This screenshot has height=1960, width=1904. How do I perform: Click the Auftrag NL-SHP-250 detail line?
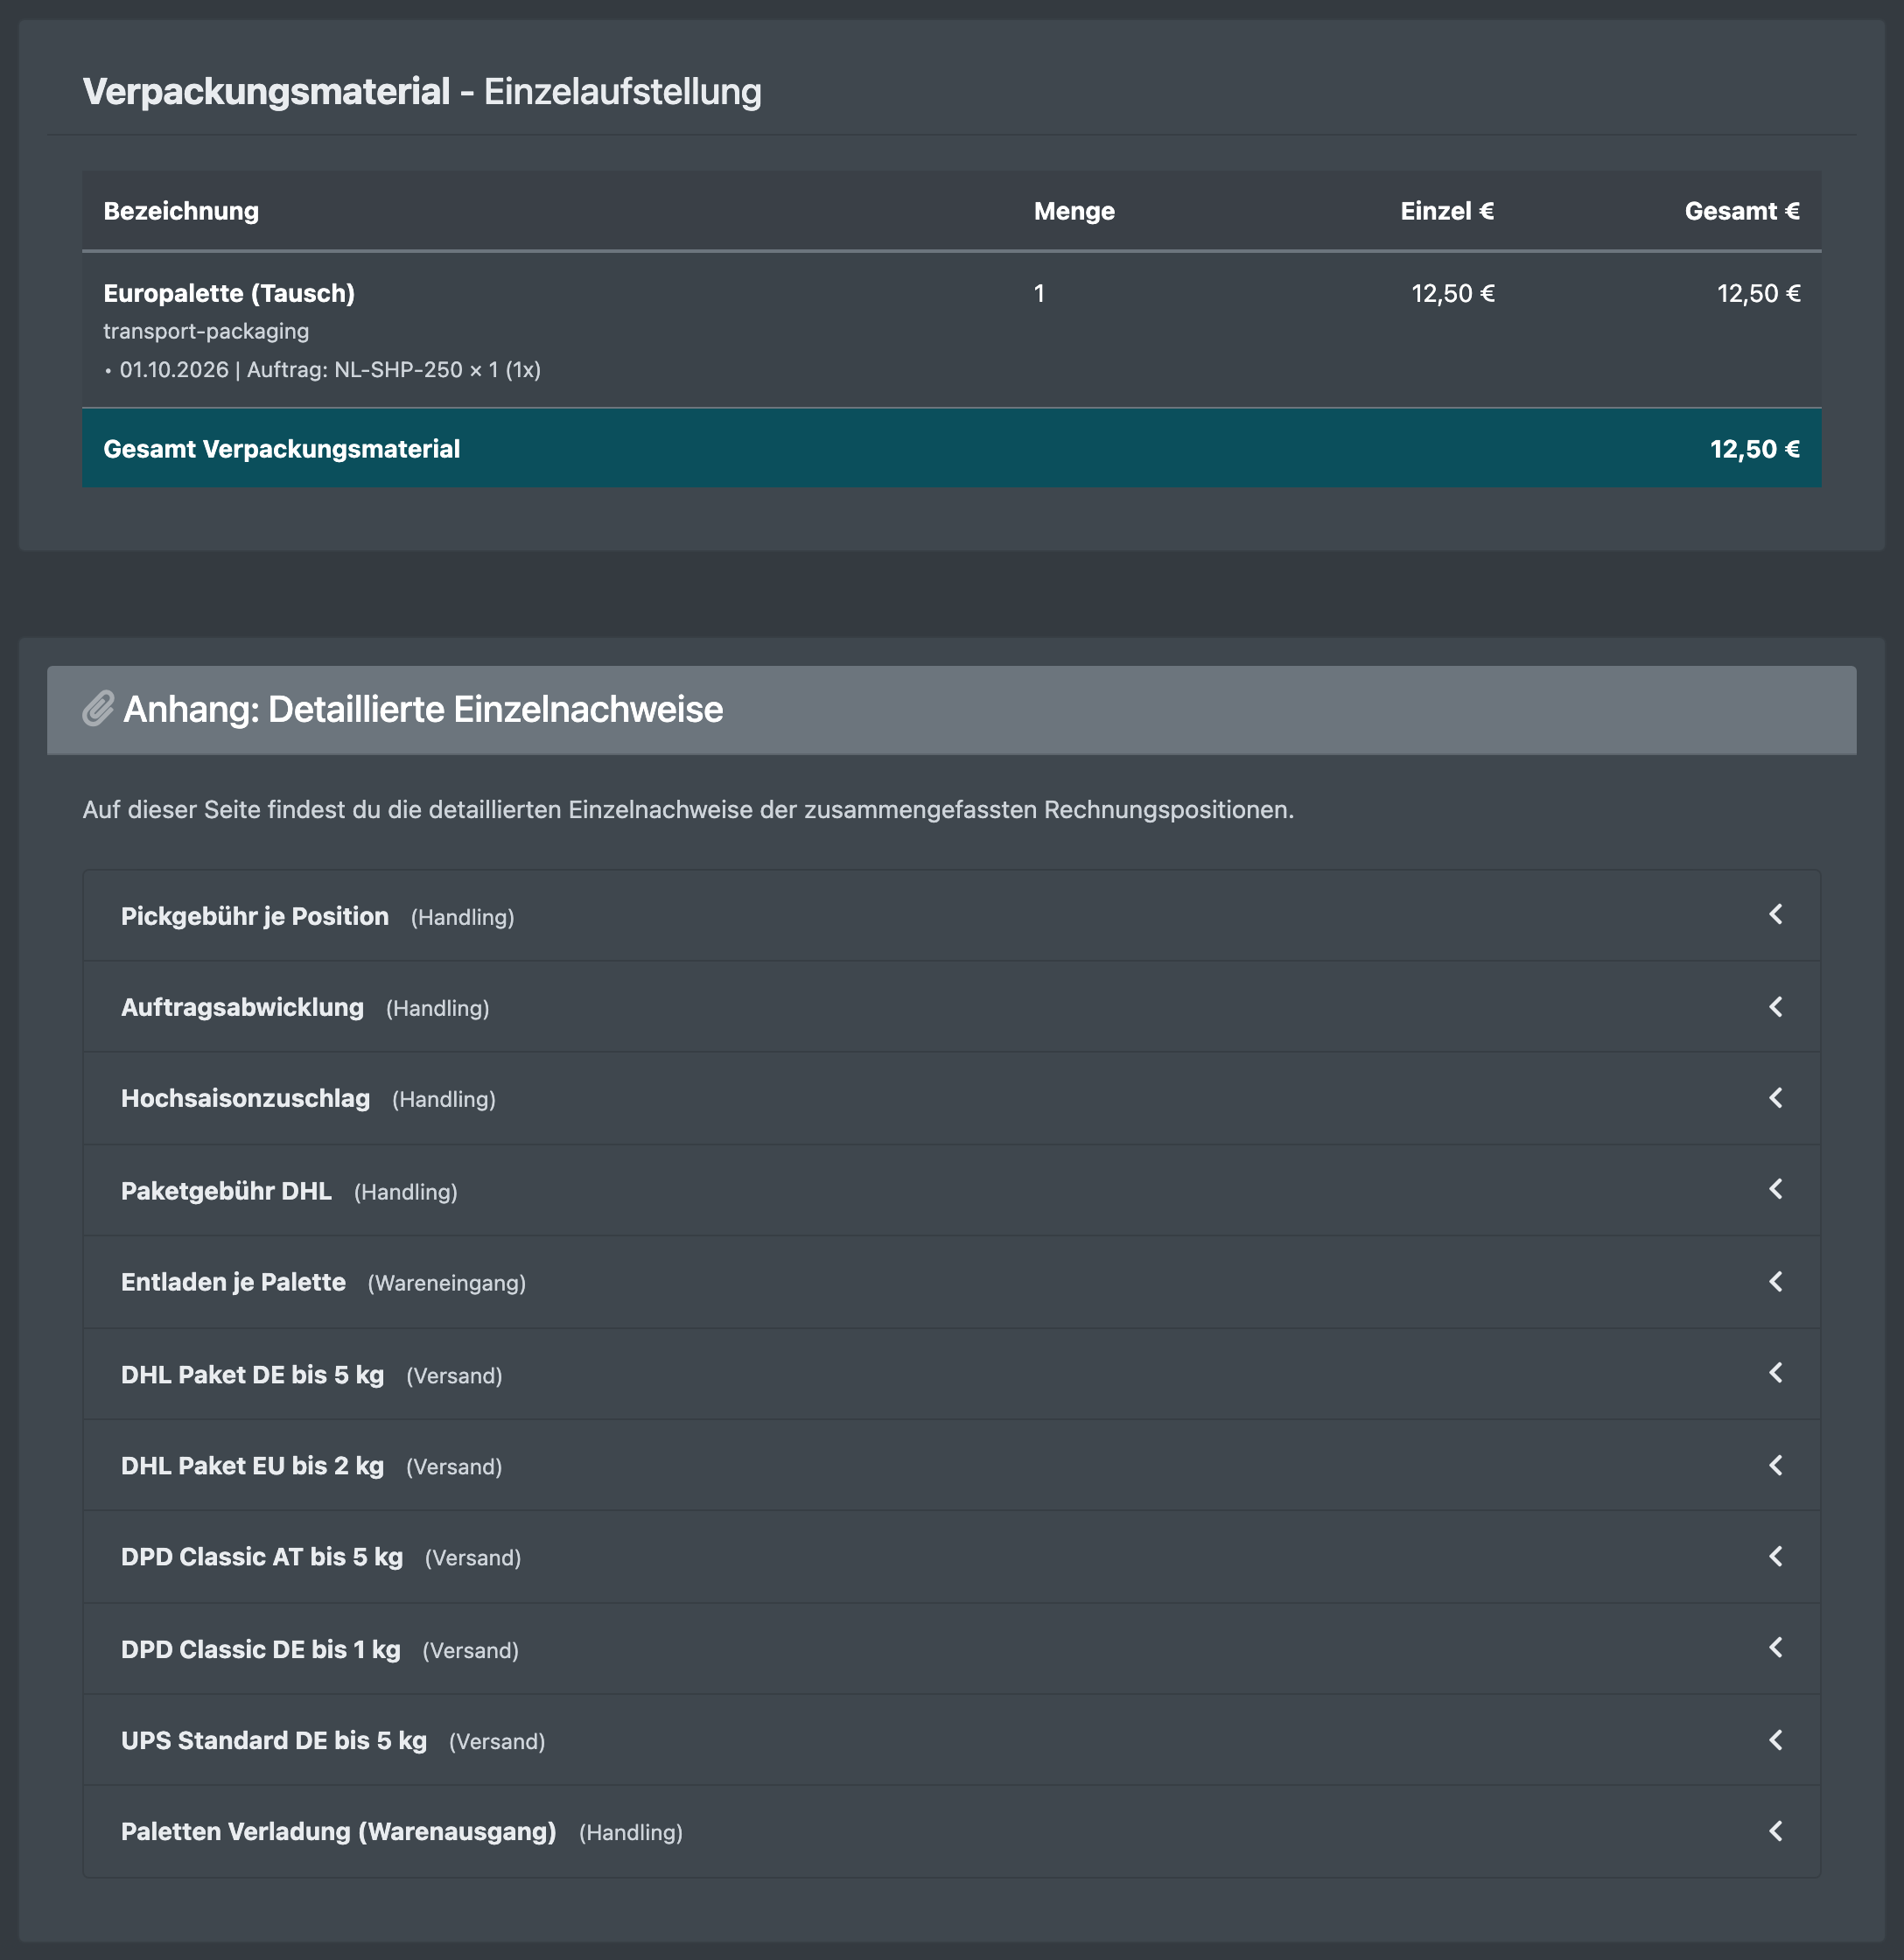point(322,370)
